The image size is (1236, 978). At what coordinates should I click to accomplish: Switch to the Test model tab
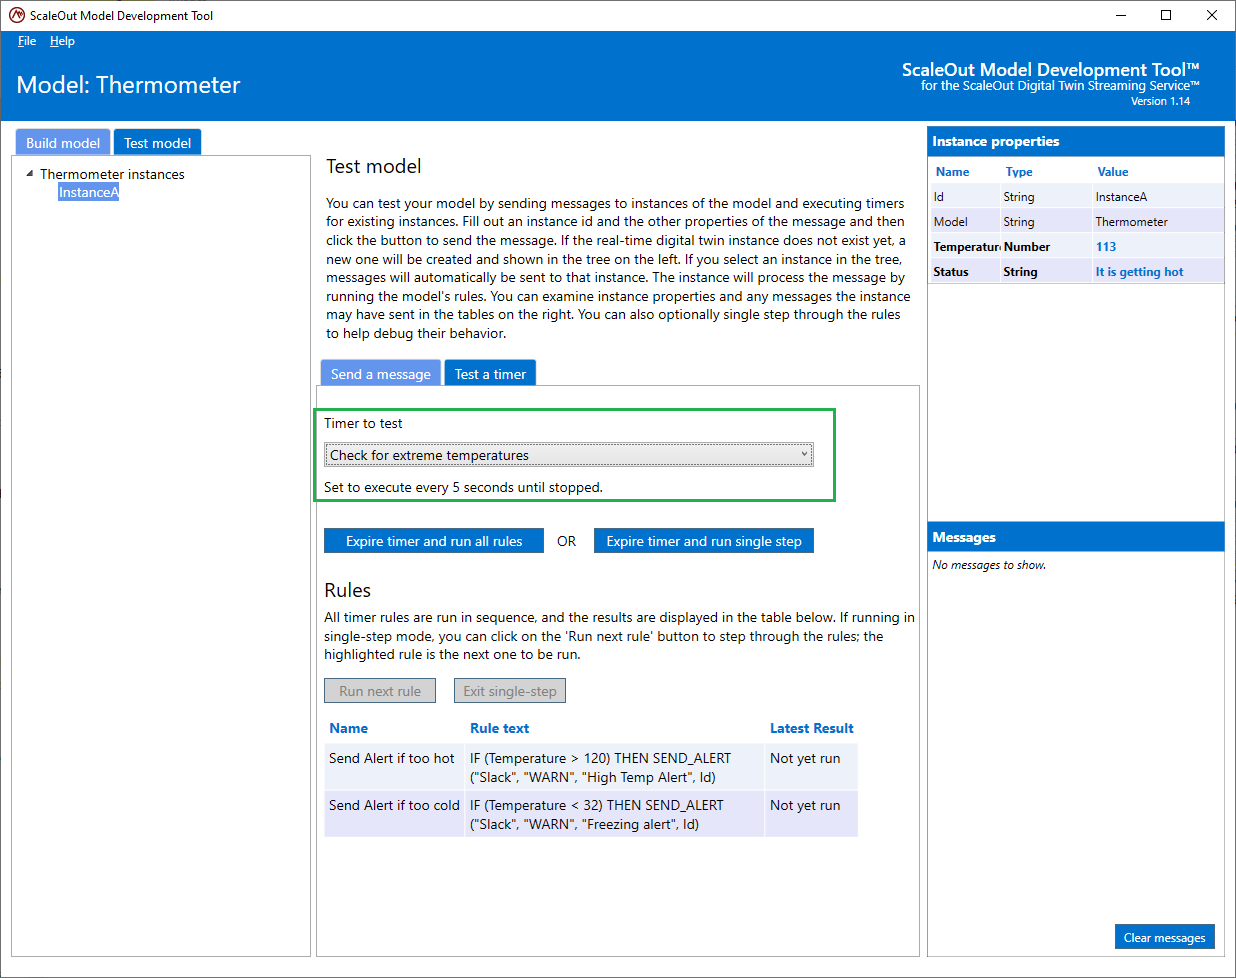(x=158, y=143)
